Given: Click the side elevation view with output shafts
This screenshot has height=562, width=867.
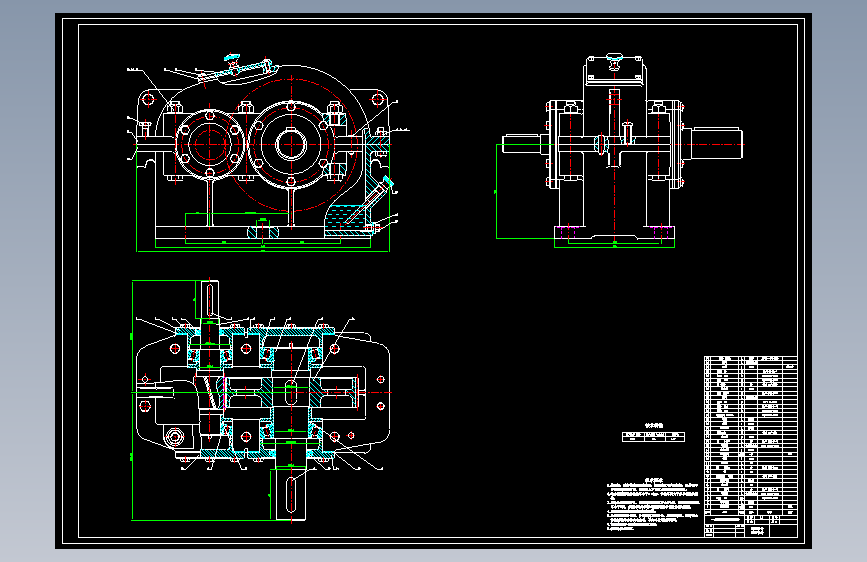Looking at the screenshot, I should tap(619, 150).
